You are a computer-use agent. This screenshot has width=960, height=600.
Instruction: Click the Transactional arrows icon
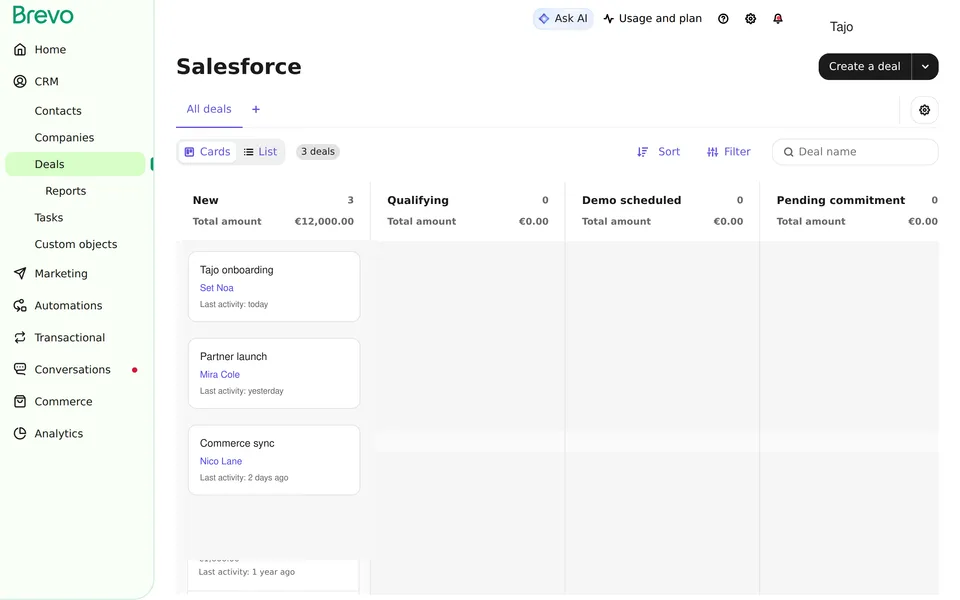pos(20,337)
